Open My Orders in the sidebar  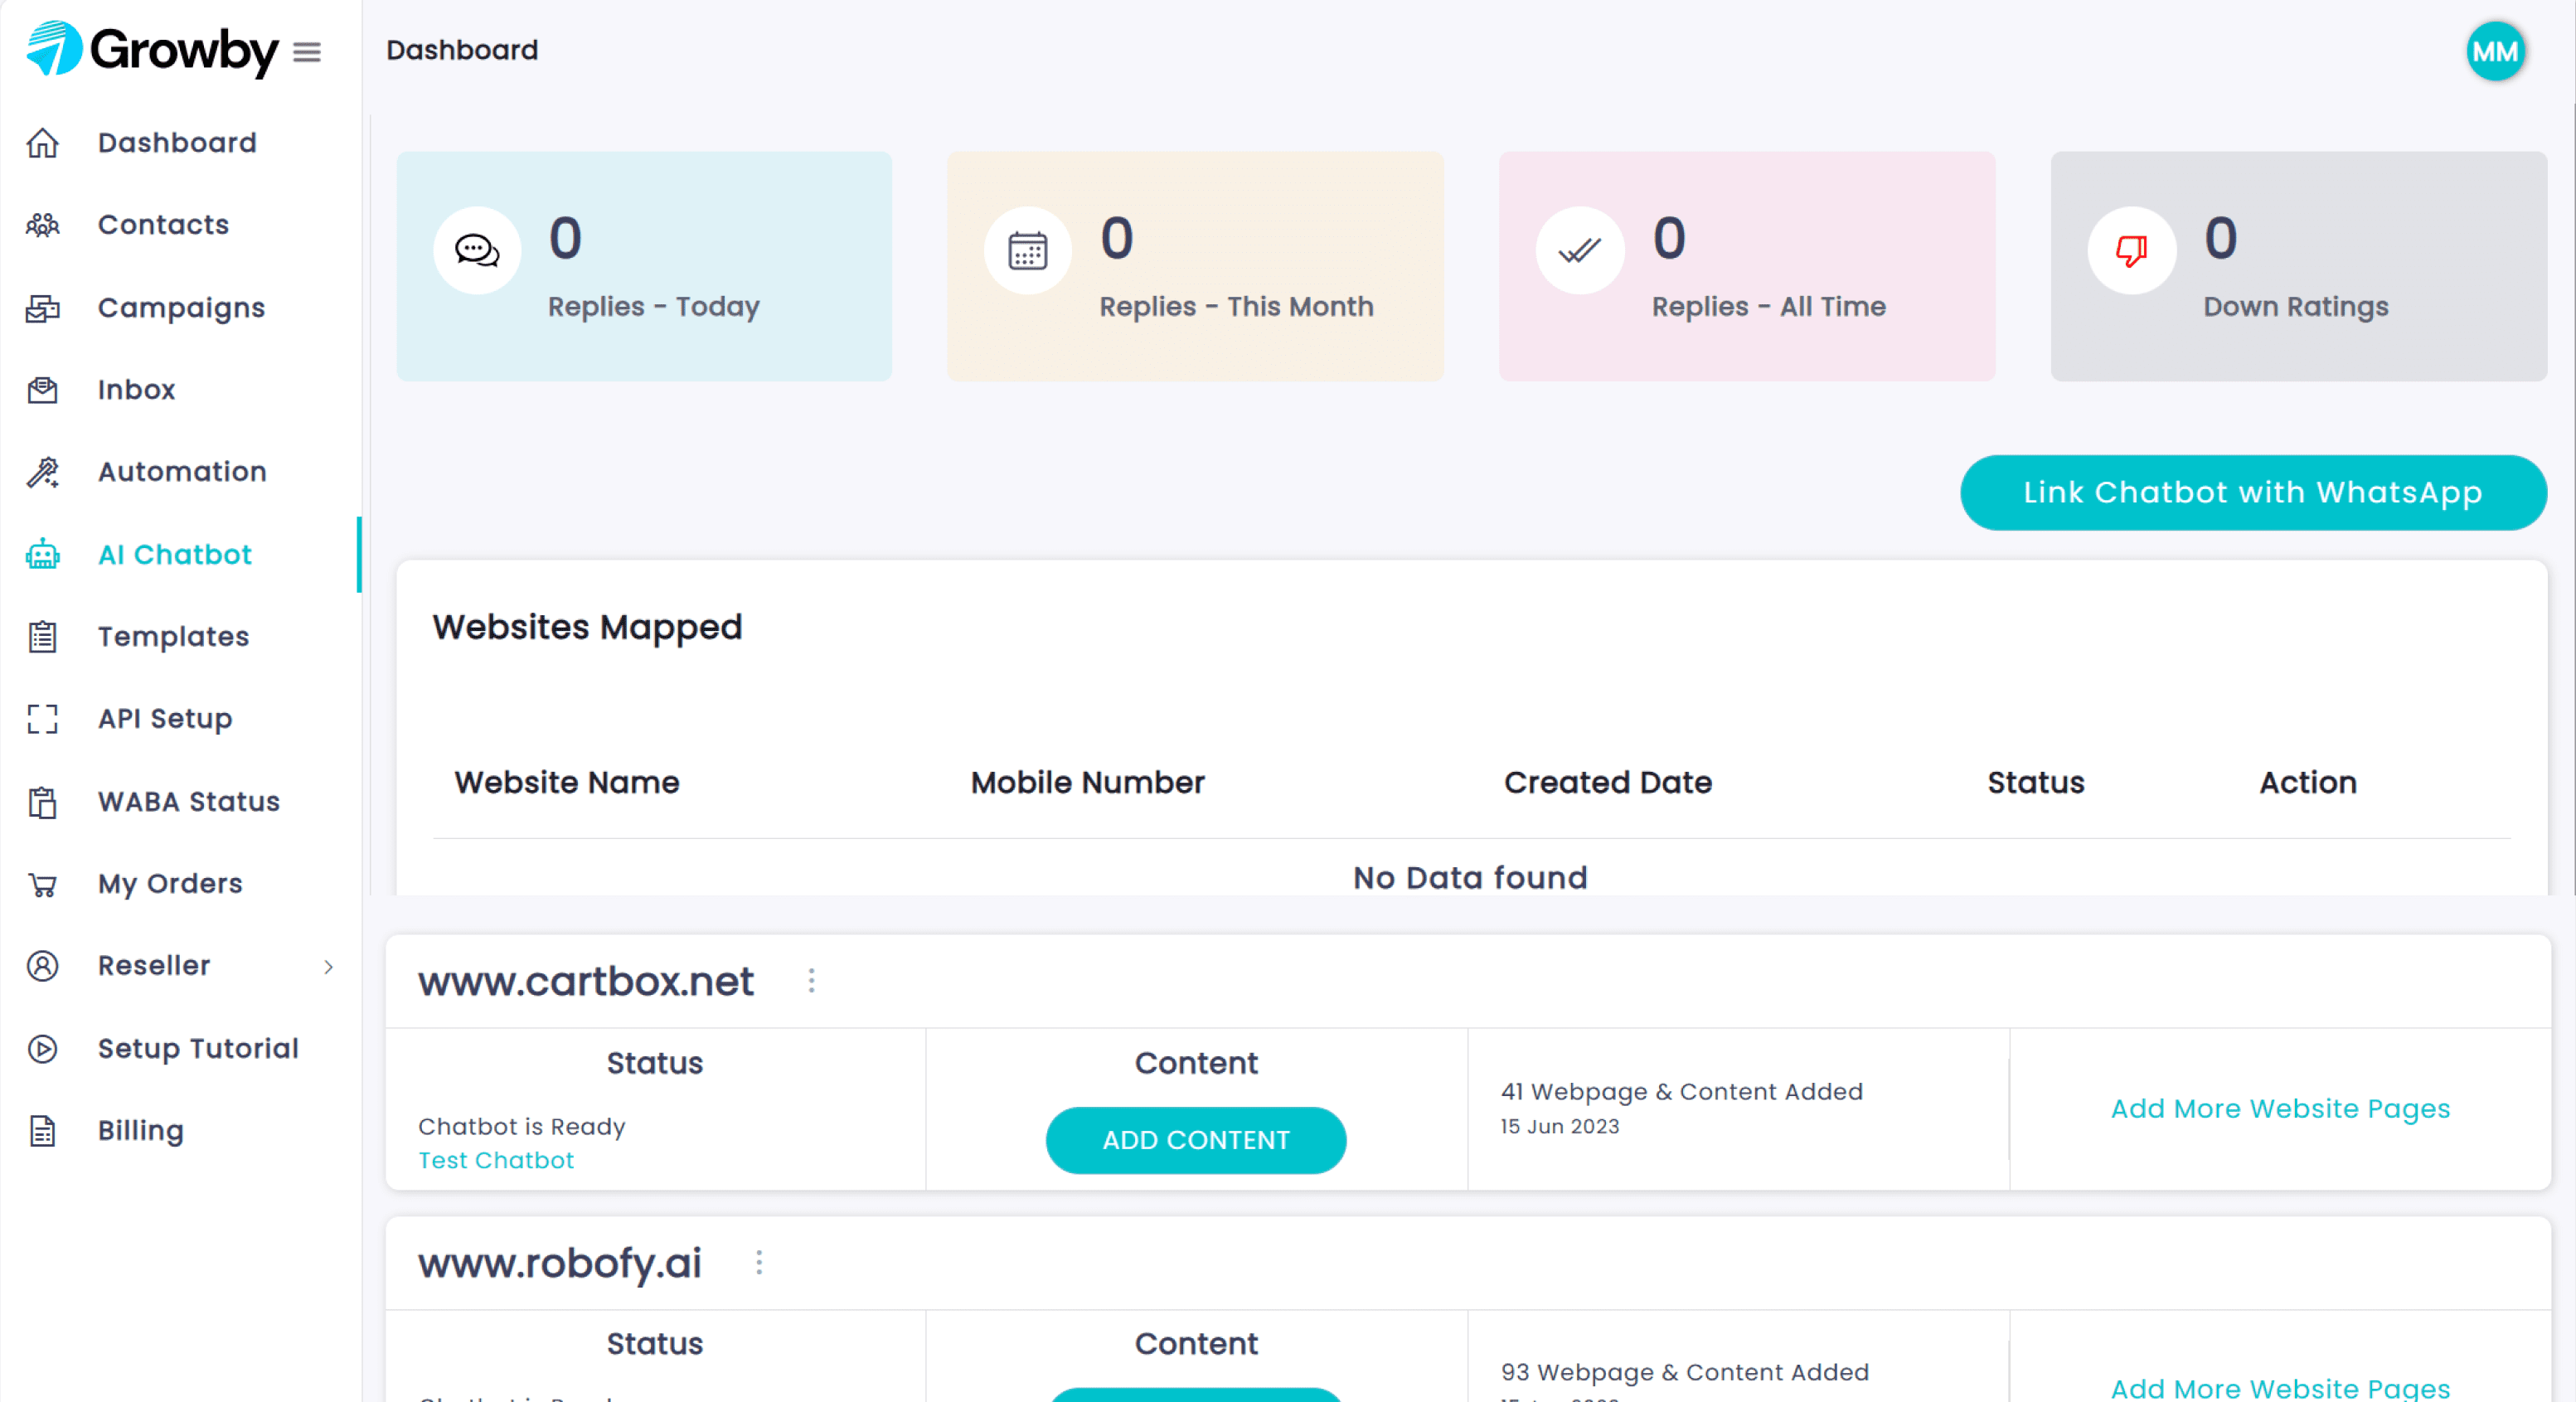[x=170, y=884]
